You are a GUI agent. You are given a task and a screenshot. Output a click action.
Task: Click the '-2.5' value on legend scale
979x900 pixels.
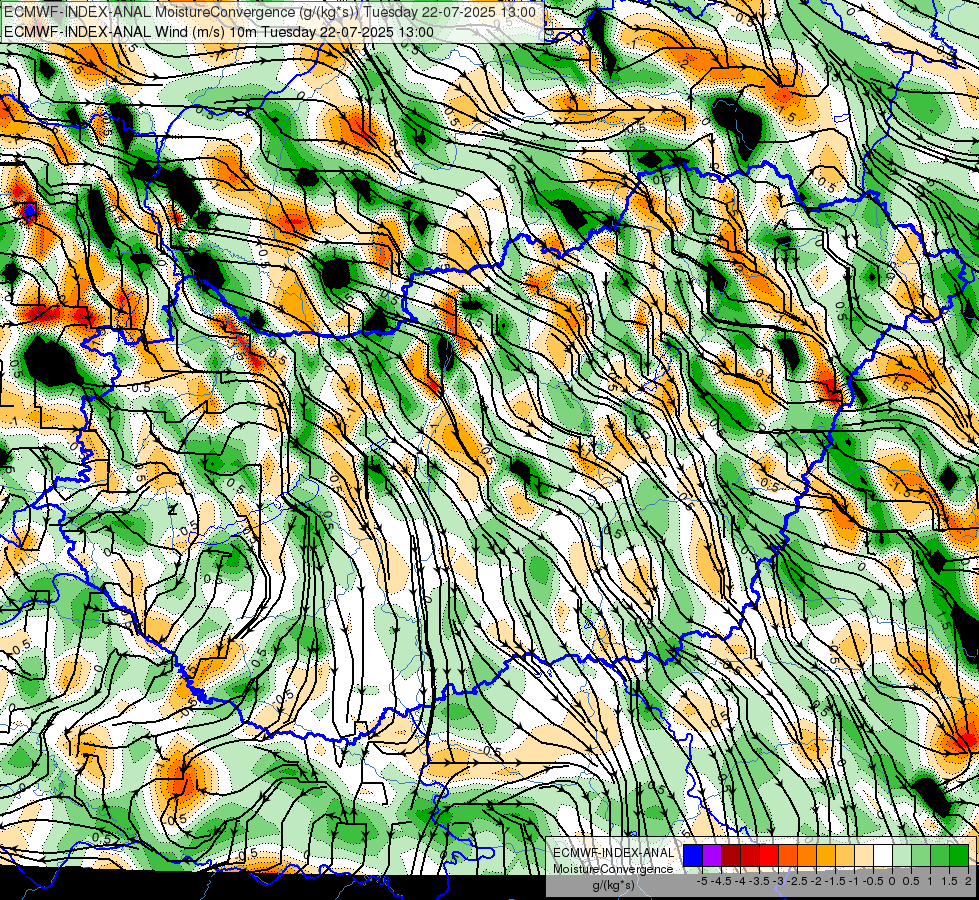(x=797, y=881)
